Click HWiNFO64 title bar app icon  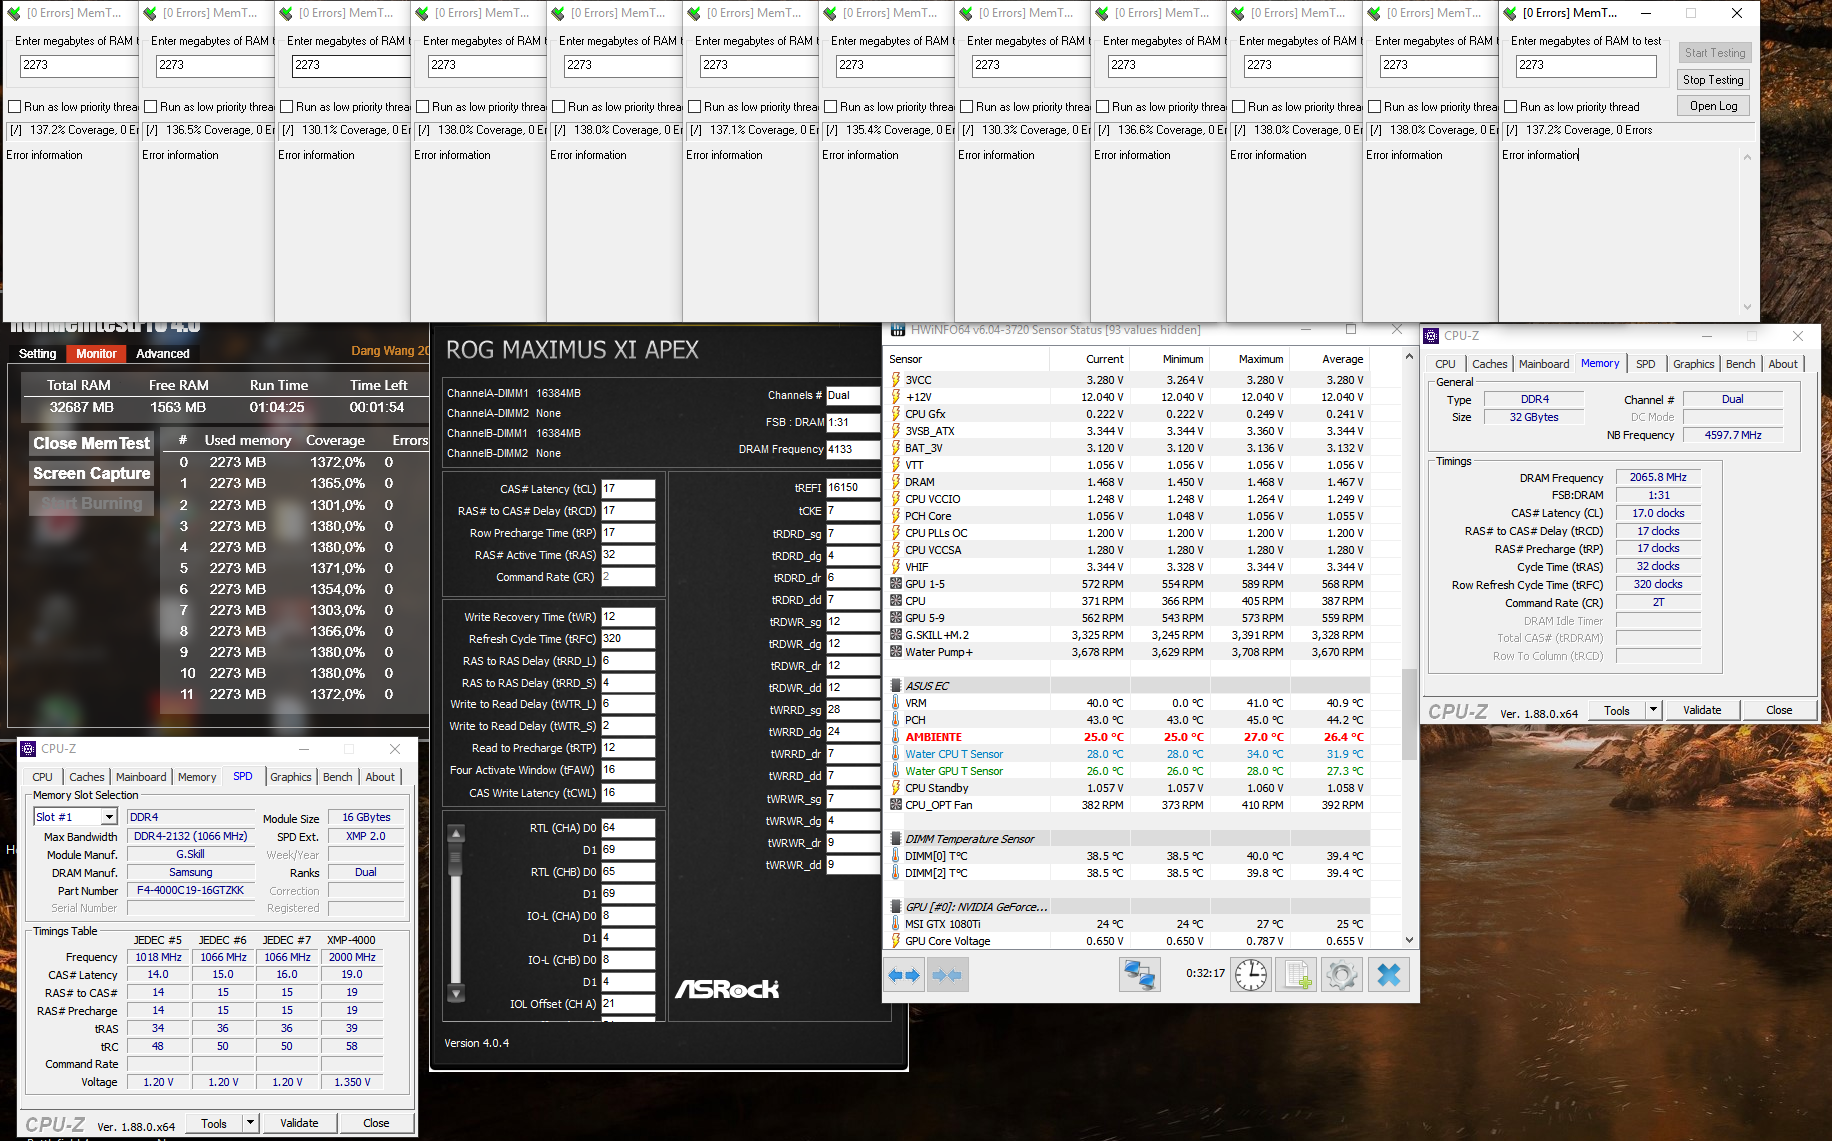(899, 330)
